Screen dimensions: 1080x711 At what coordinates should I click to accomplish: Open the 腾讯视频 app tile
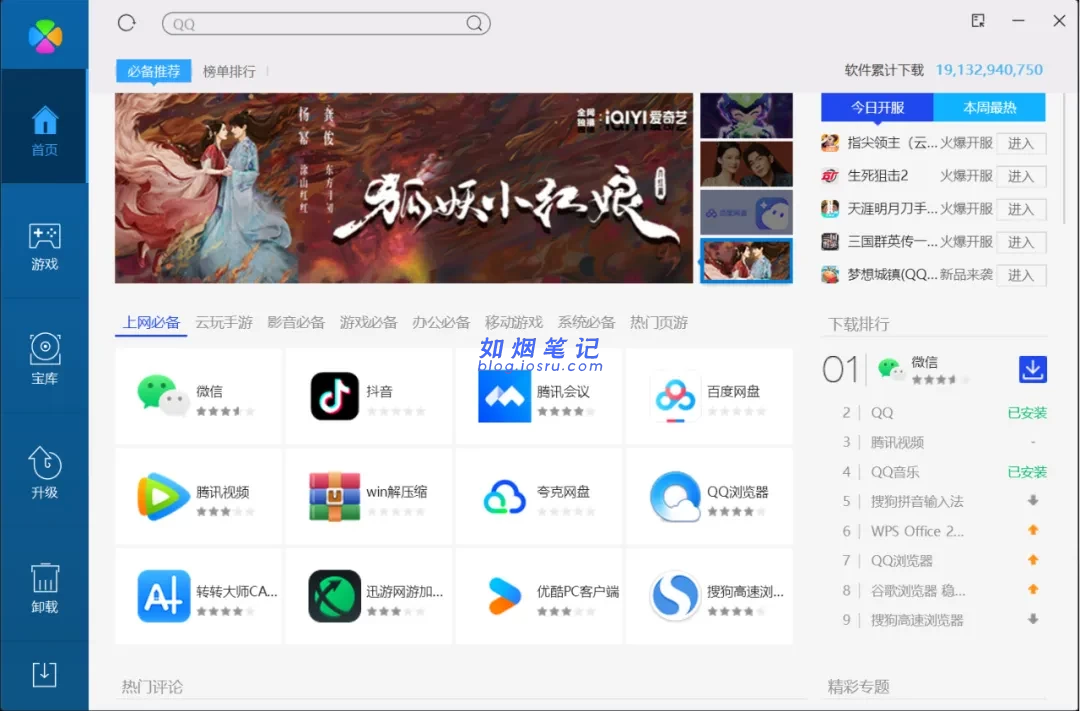198,497
